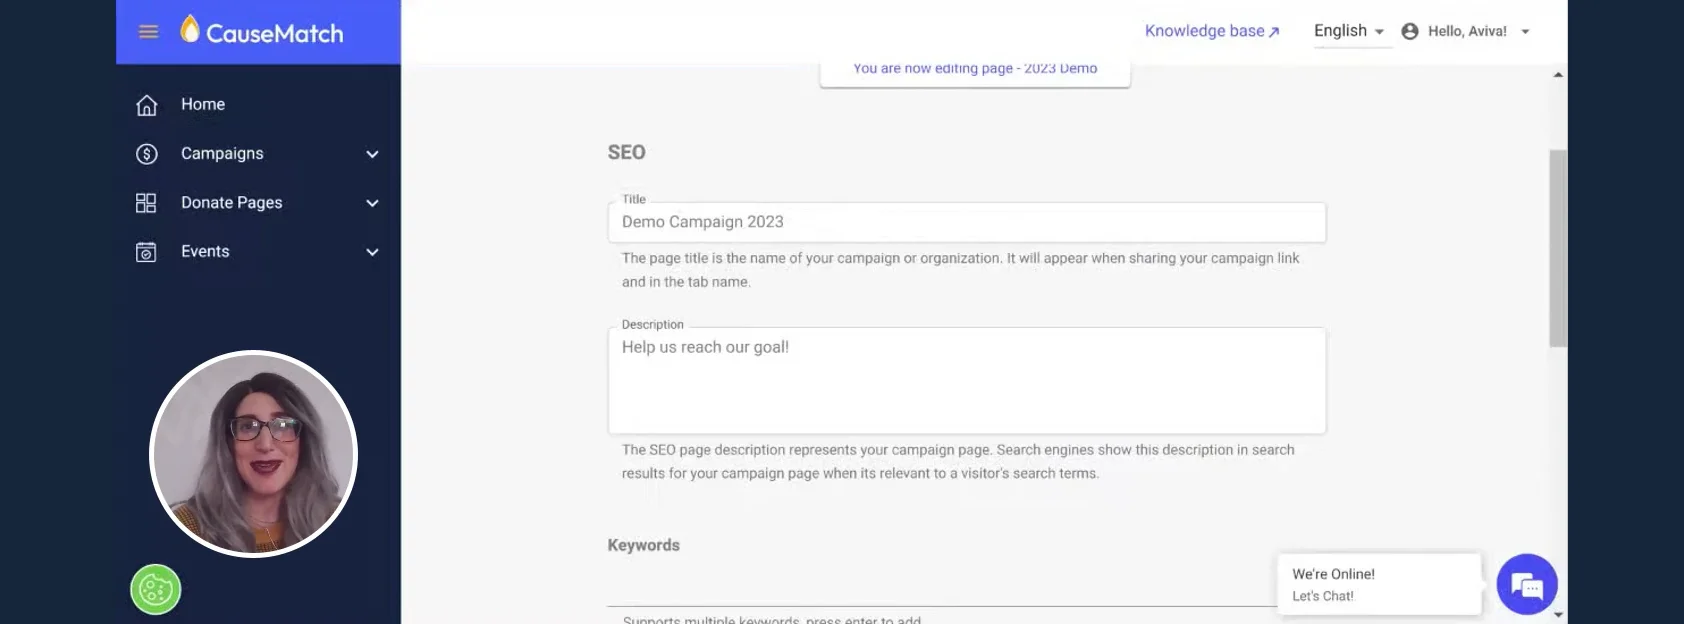1684x624 pixels.
Task: Click the SEO Title input field
Action: [x=966, y=222]
